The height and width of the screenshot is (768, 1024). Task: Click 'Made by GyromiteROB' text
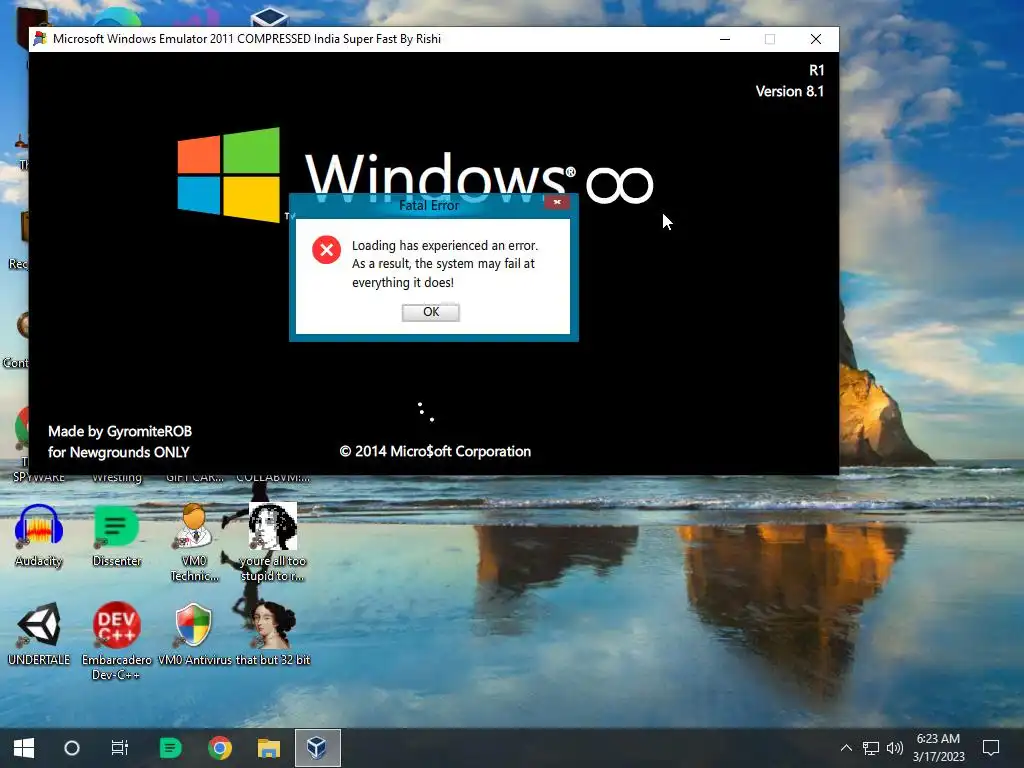[120, 432]
